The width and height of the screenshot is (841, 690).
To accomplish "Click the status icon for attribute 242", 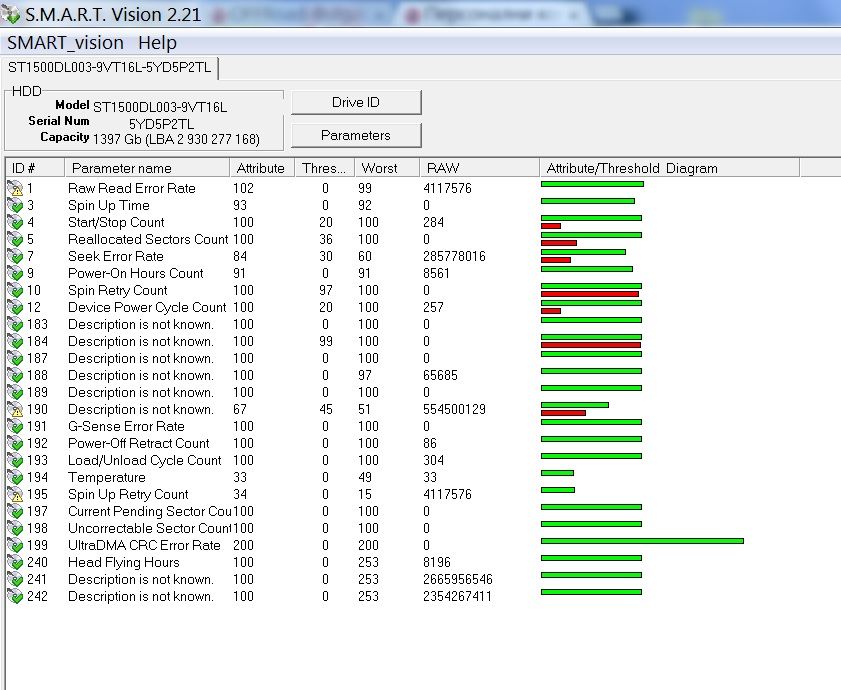I will pos(15,596).
